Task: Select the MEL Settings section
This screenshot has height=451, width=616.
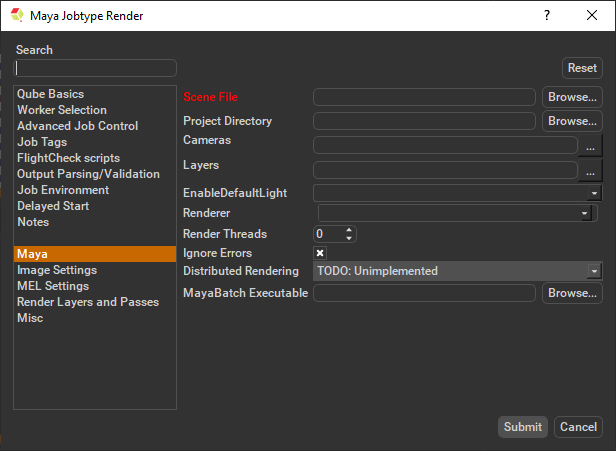Action: 53,286
